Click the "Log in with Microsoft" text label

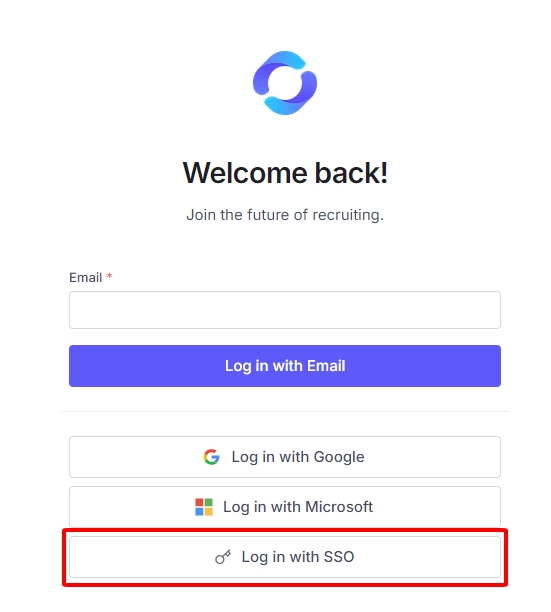pos(298,507)
